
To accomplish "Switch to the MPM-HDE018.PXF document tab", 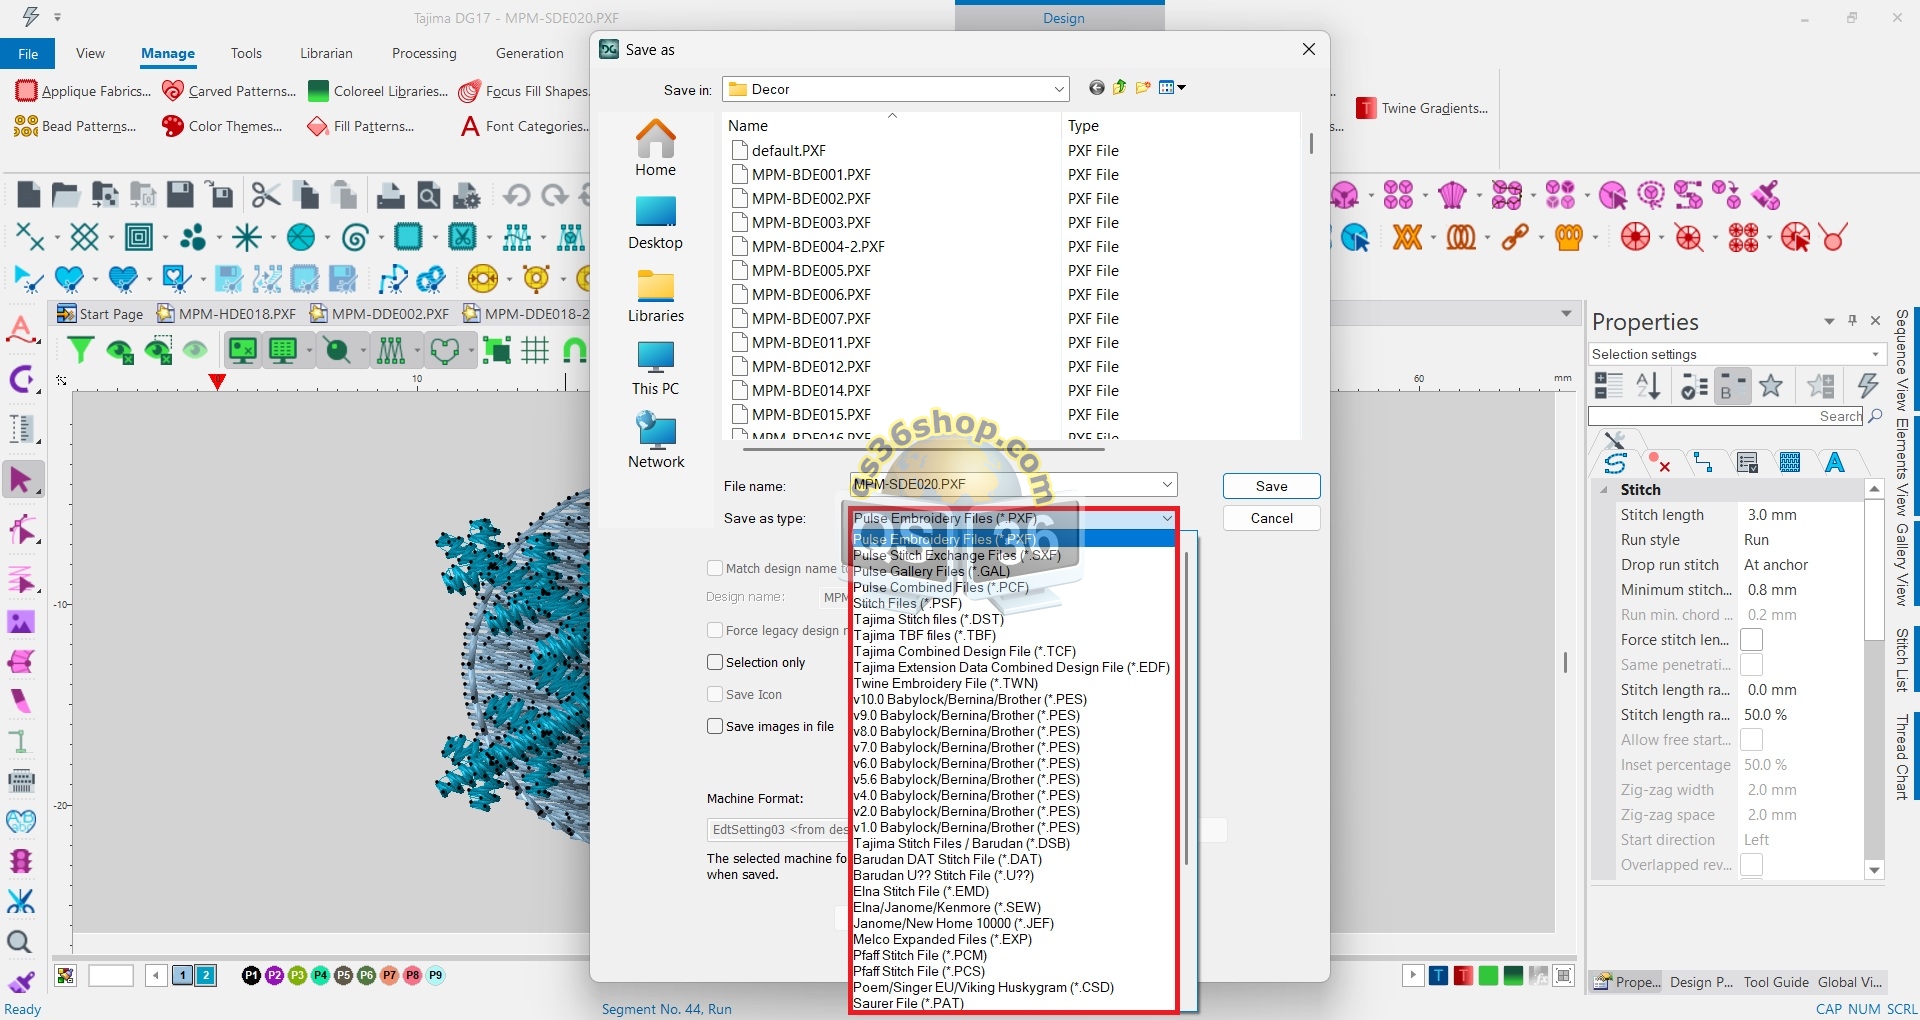I will point(227,314).
